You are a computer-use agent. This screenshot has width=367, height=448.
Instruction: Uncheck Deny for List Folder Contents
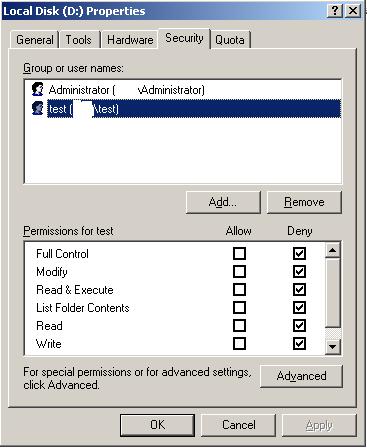pyautogui.click(x=299, y=307)
